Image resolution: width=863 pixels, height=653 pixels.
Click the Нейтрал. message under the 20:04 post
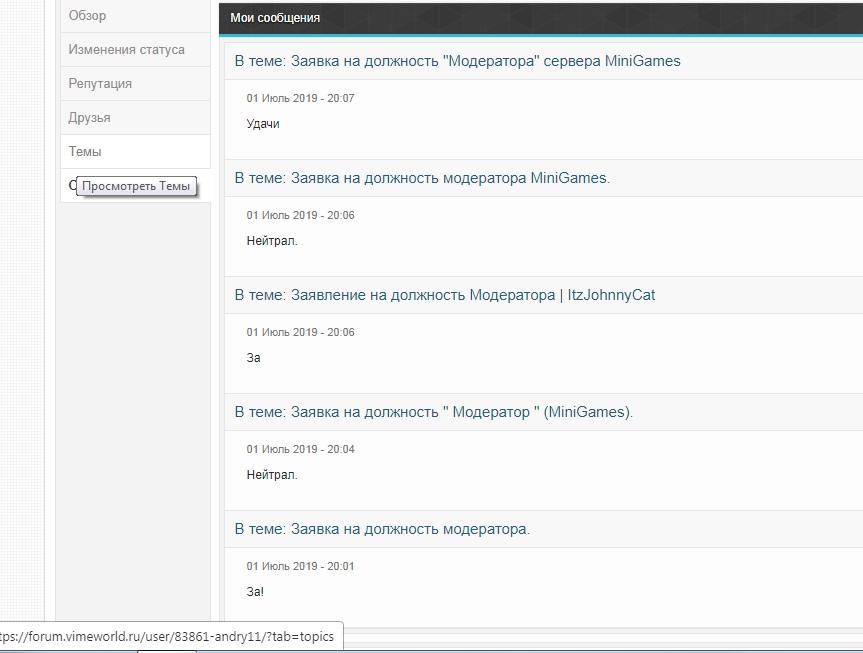click(x=272, y=475)
